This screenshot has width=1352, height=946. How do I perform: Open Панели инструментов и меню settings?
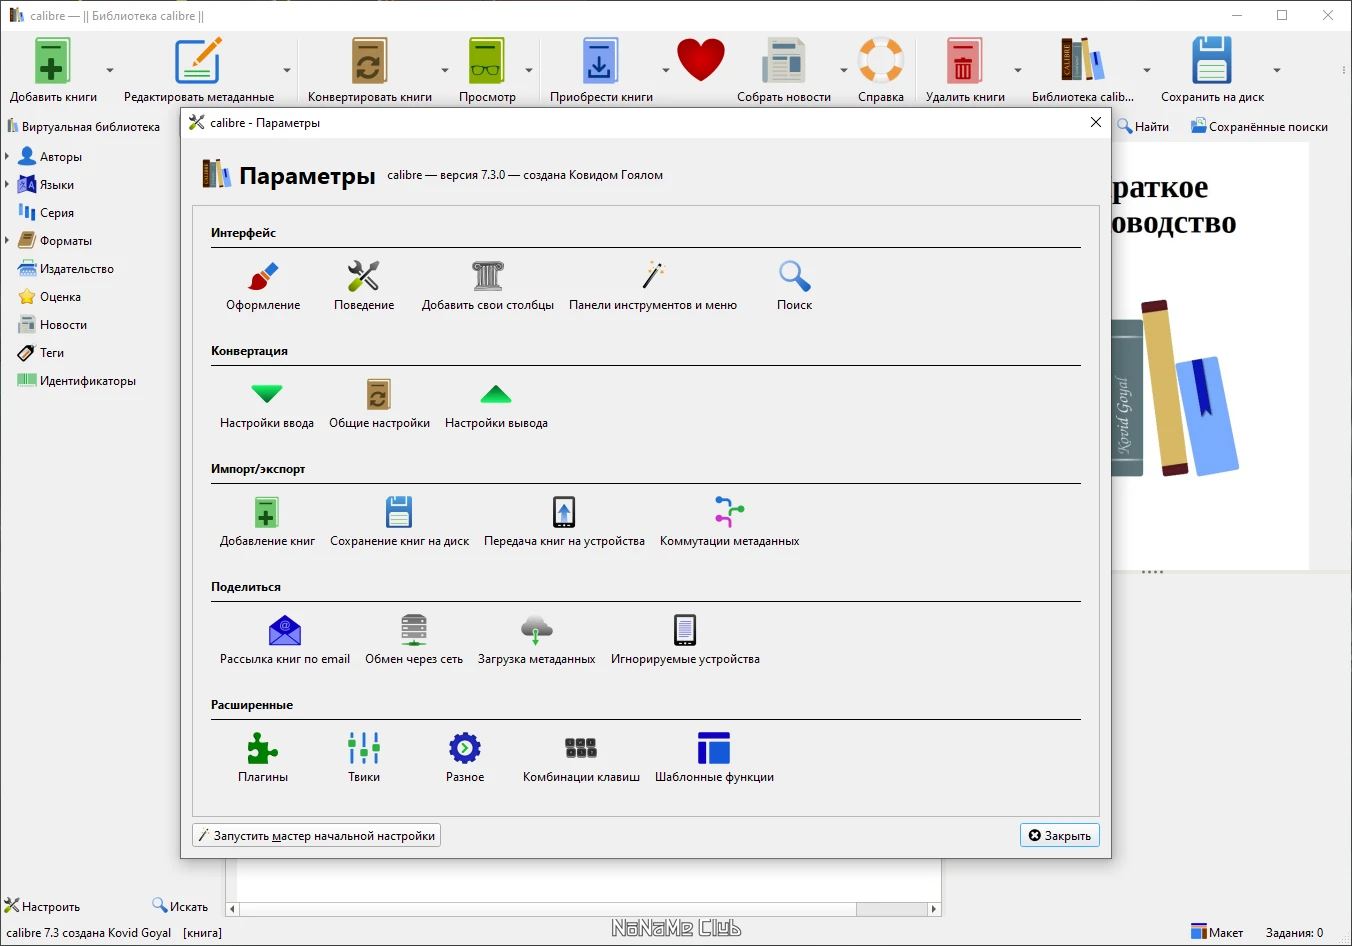coord(653,286)
